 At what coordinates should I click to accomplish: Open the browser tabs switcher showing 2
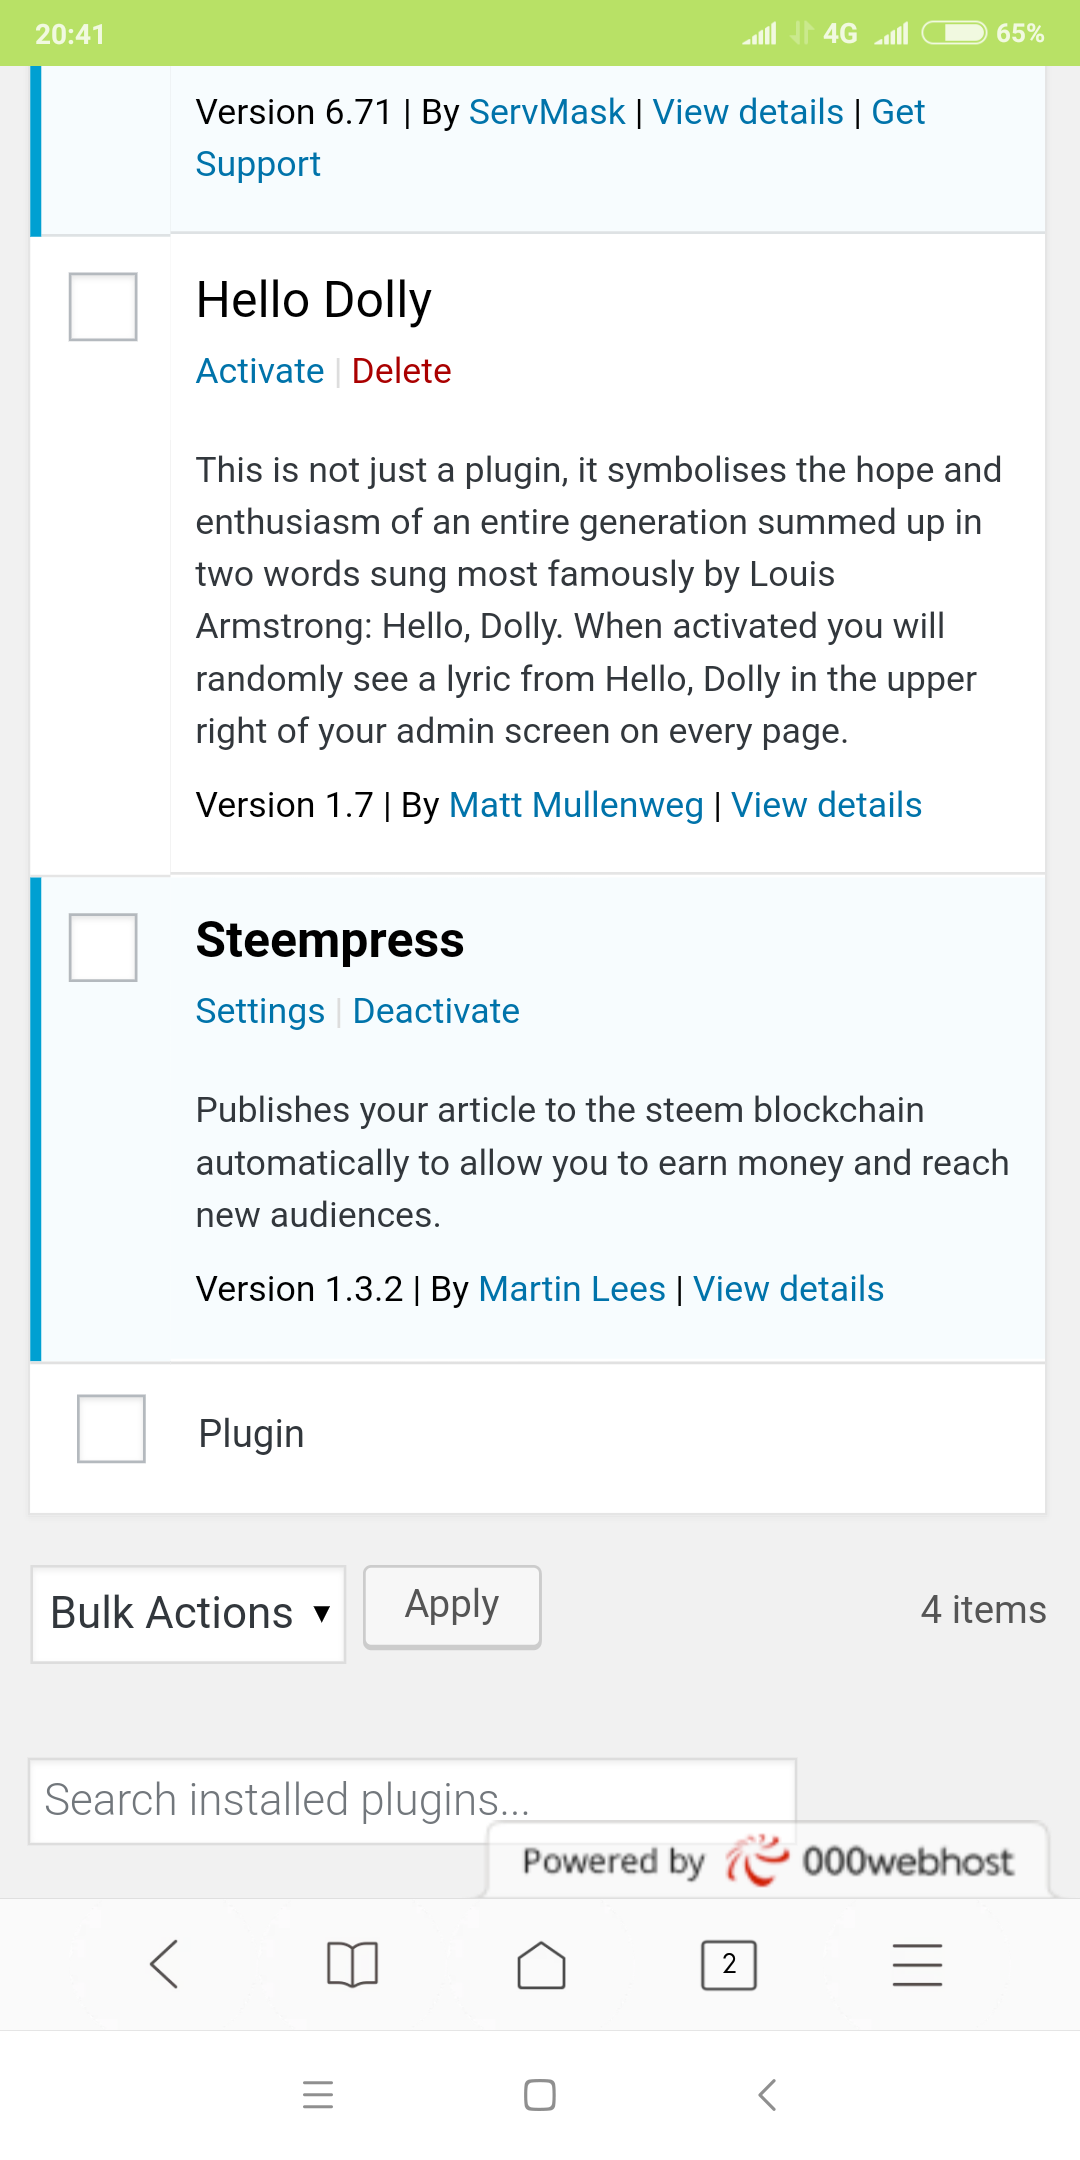(x=729, y=1964)
